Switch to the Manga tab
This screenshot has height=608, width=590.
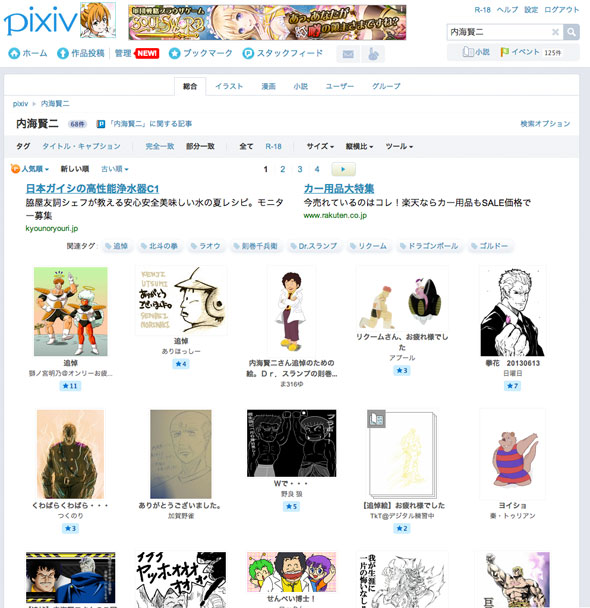[x=268, y=86]
